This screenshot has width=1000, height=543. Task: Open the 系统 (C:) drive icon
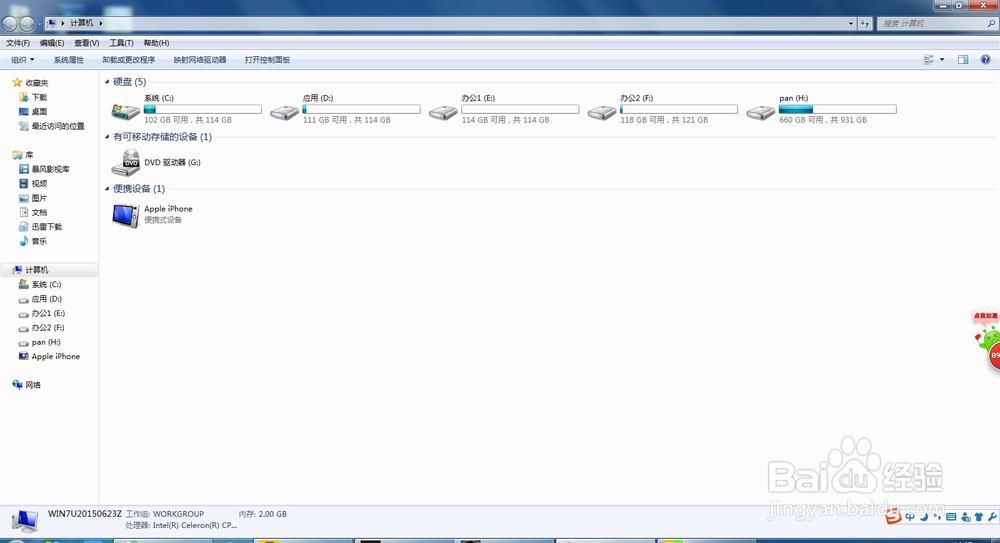click(x=126, y=112)
